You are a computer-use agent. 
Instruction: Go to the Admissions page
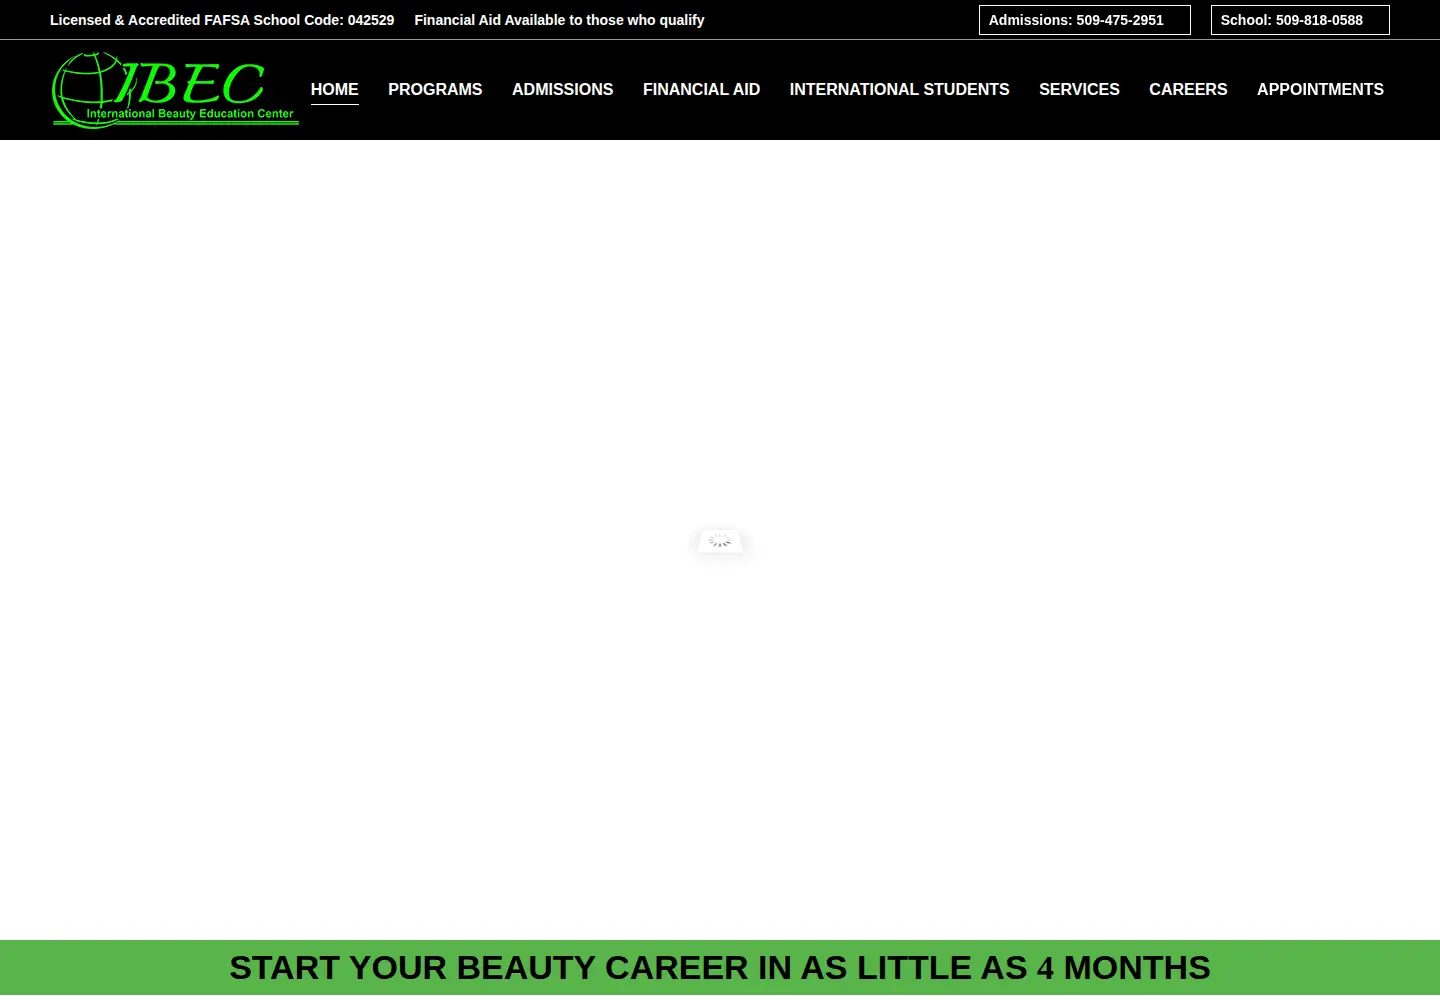562,89
